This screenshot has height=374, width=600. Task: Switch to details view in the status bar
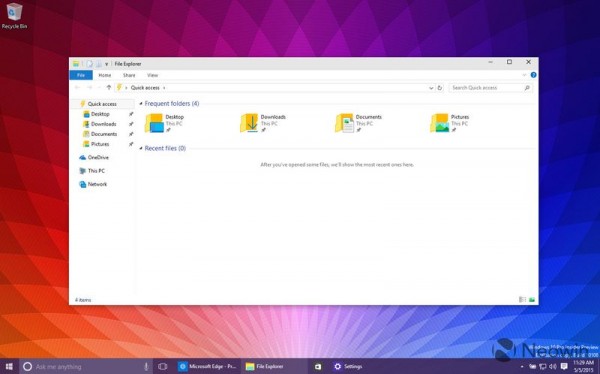pyautogui.click(x=522, y=300)
